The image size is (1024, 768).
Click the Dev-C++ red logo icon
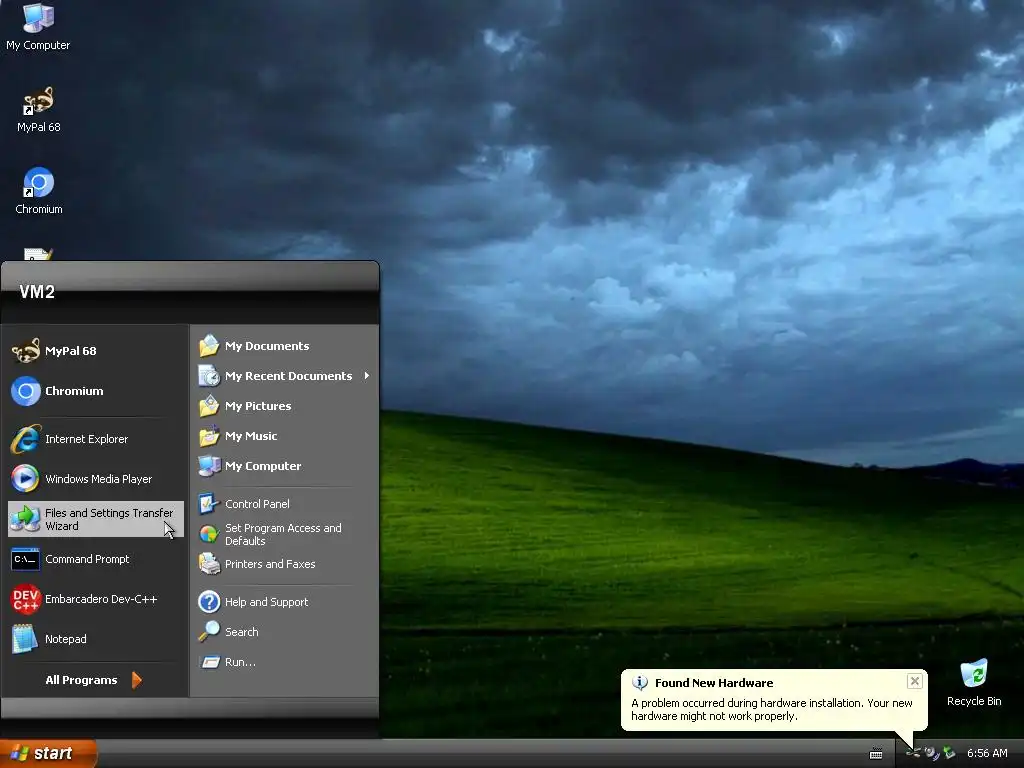click(x=25, y=599)
